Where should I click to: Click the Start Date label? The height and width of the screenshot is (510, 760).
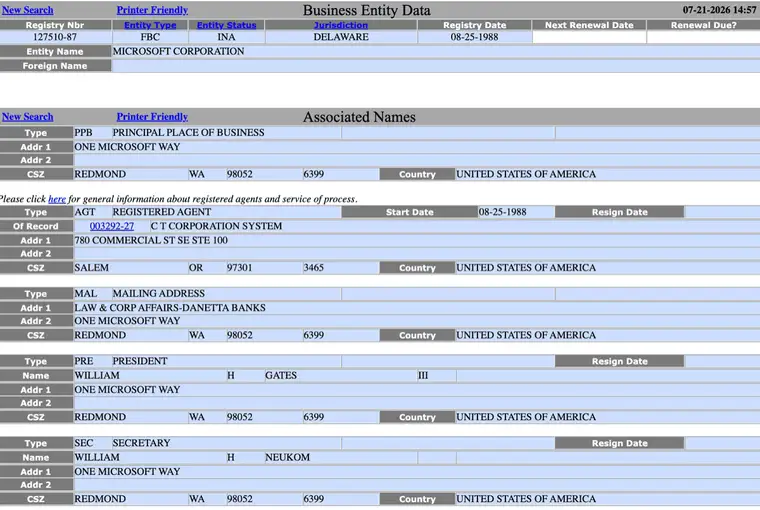(x=410, y=212)
